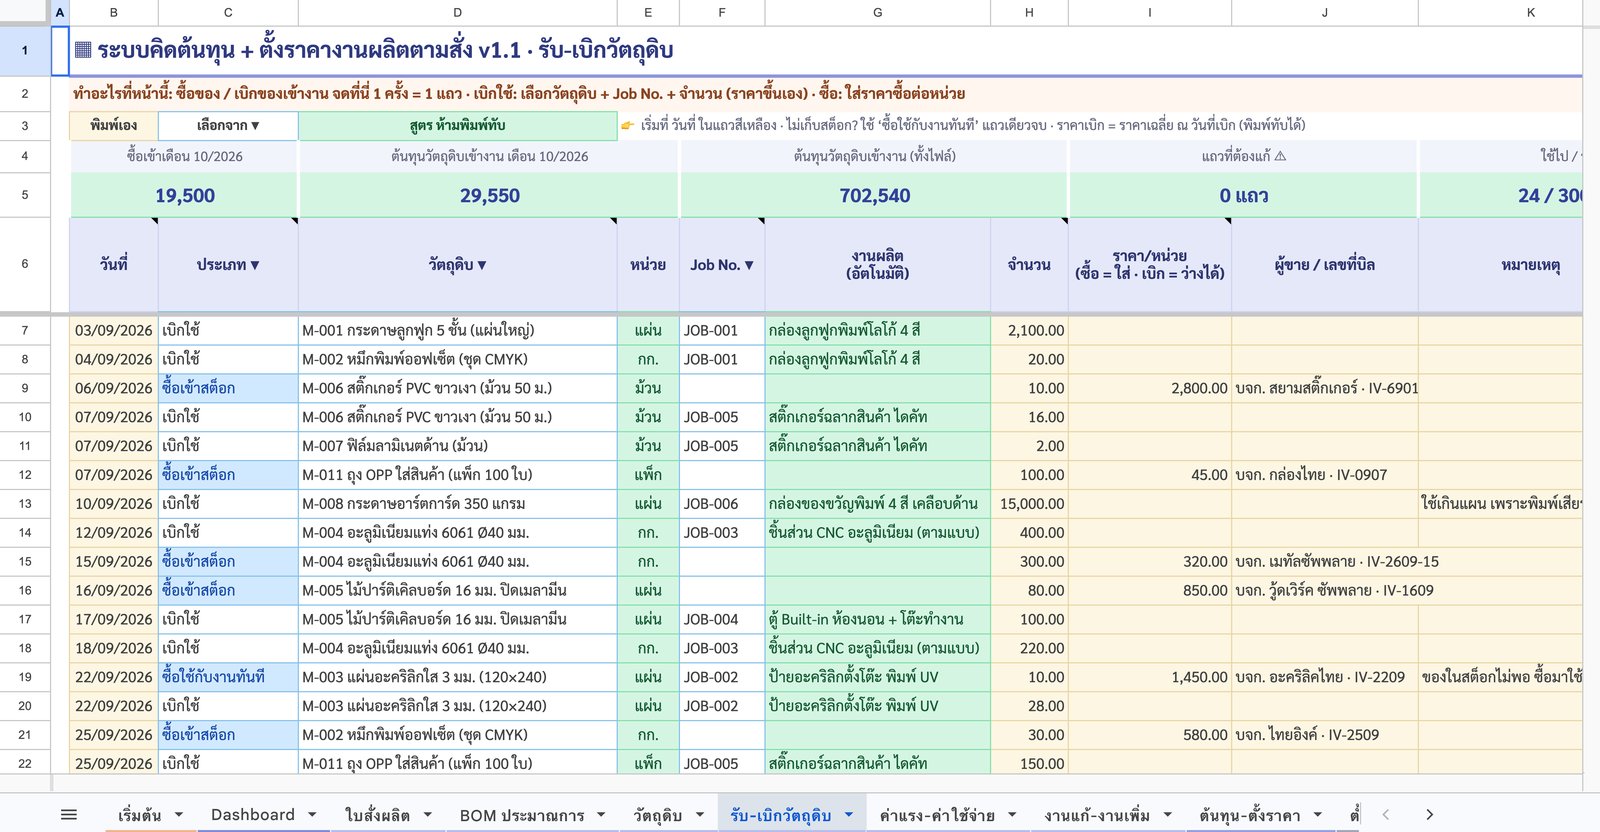Select row 5 header
The height and width of the screenshot is (832, 1600).
tap(25, 195)
